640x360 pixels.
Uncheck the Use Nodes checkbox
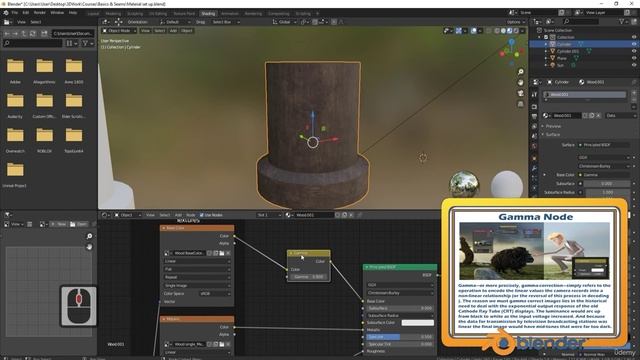click(201, 215)
